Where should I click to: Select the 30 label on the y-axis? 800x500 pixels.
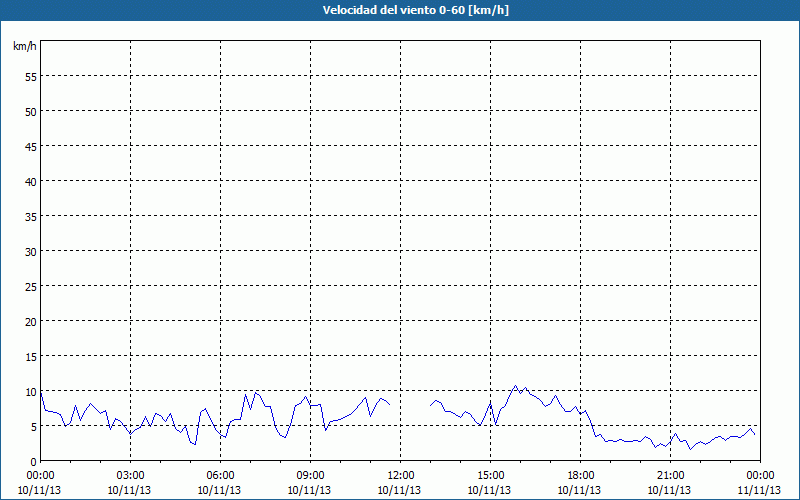coord(31,251)
